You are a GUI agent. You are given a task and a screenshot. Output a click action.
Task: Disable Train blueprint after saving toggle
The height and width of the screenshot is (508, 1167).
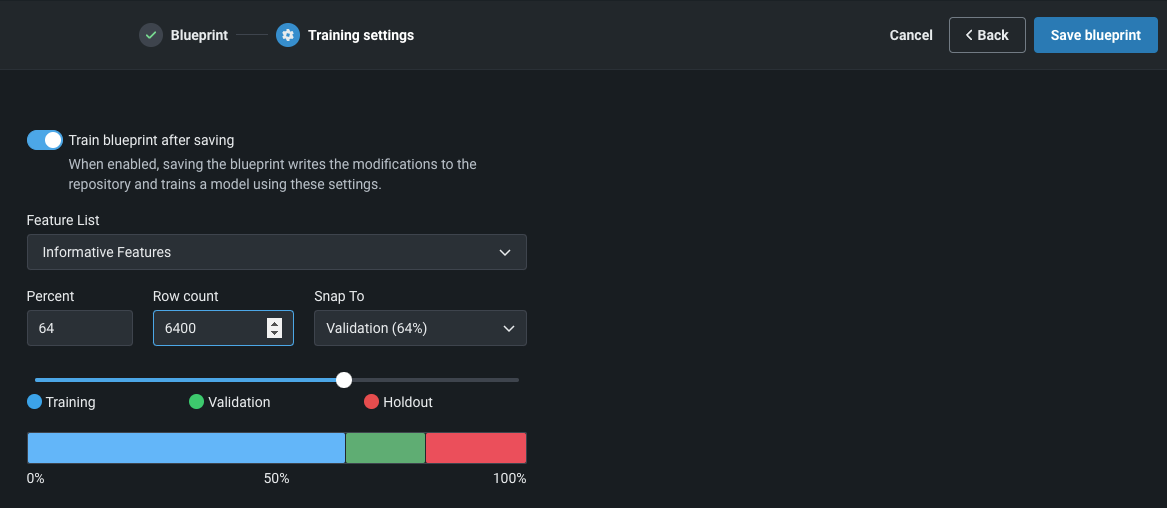(x=45, y=140)
